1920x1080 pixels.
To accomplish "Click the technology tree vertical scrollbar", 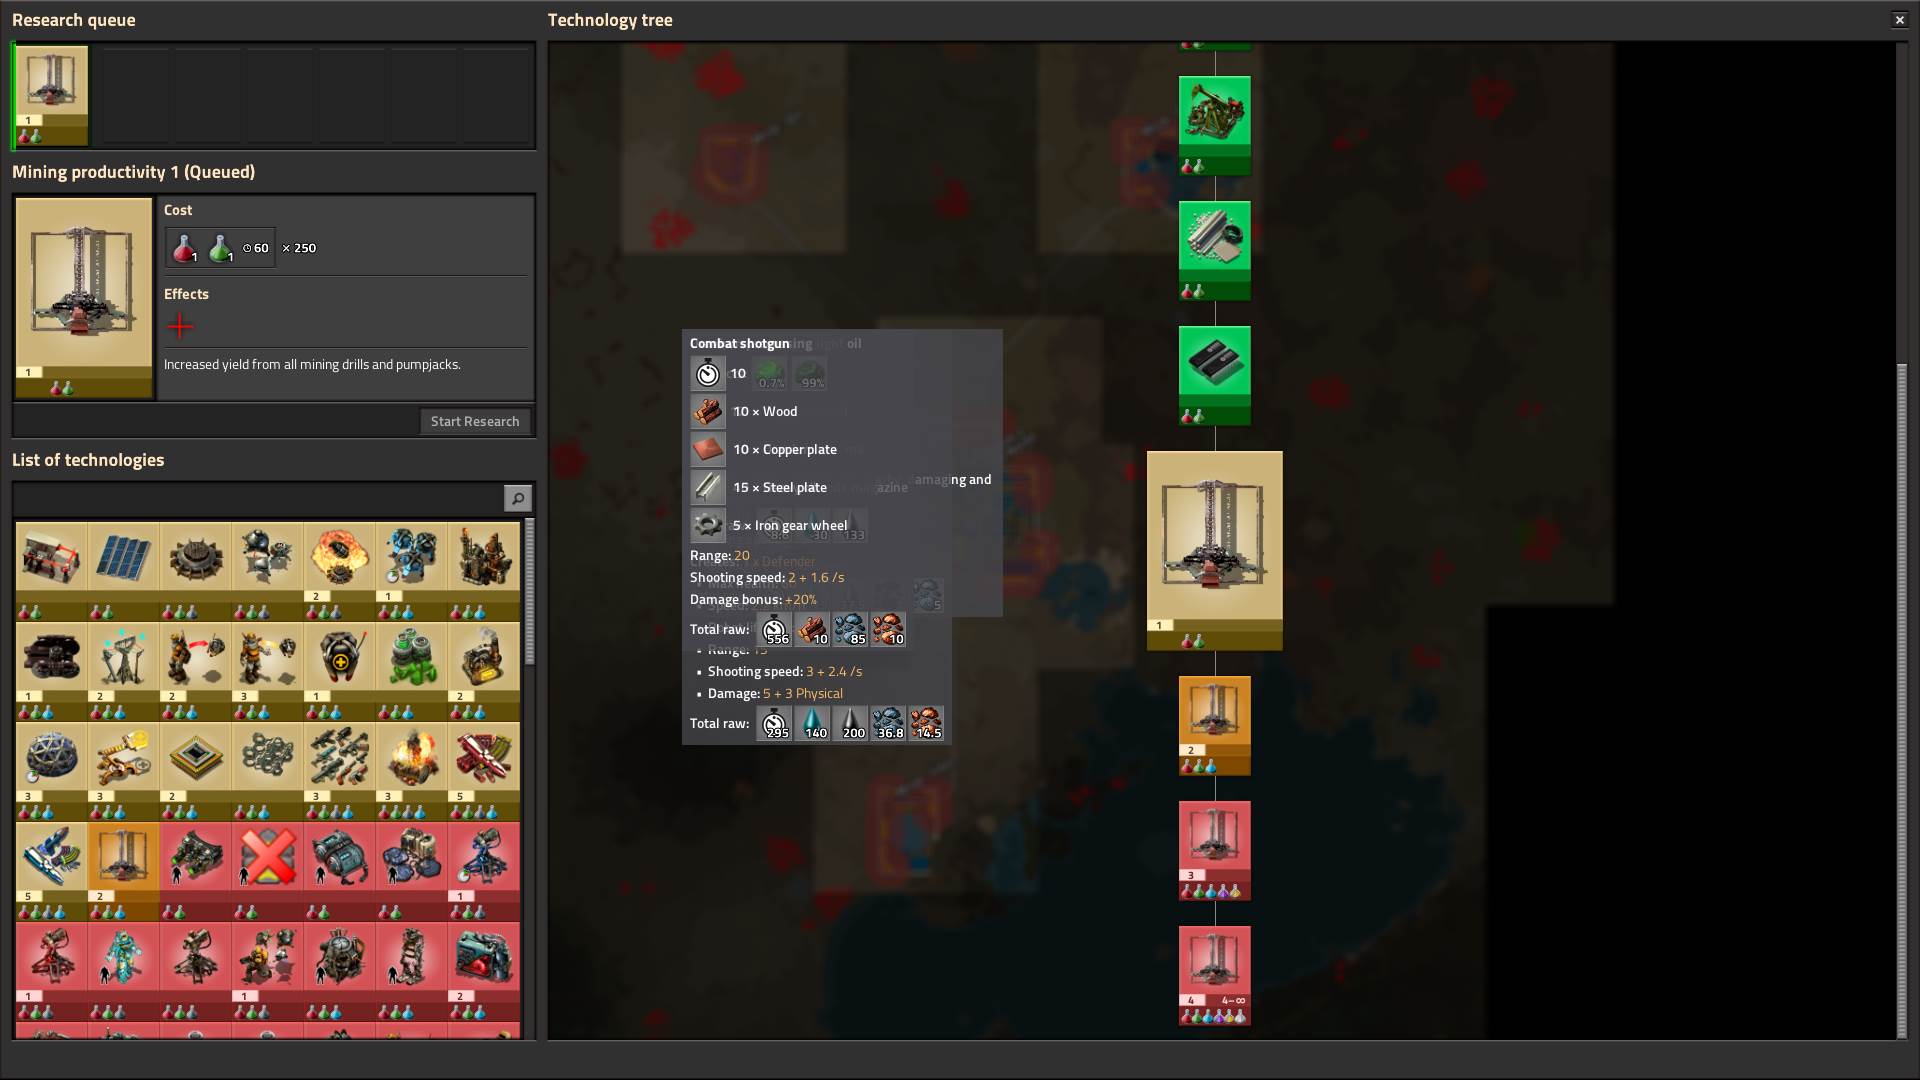I will [x=1902, y=700].
